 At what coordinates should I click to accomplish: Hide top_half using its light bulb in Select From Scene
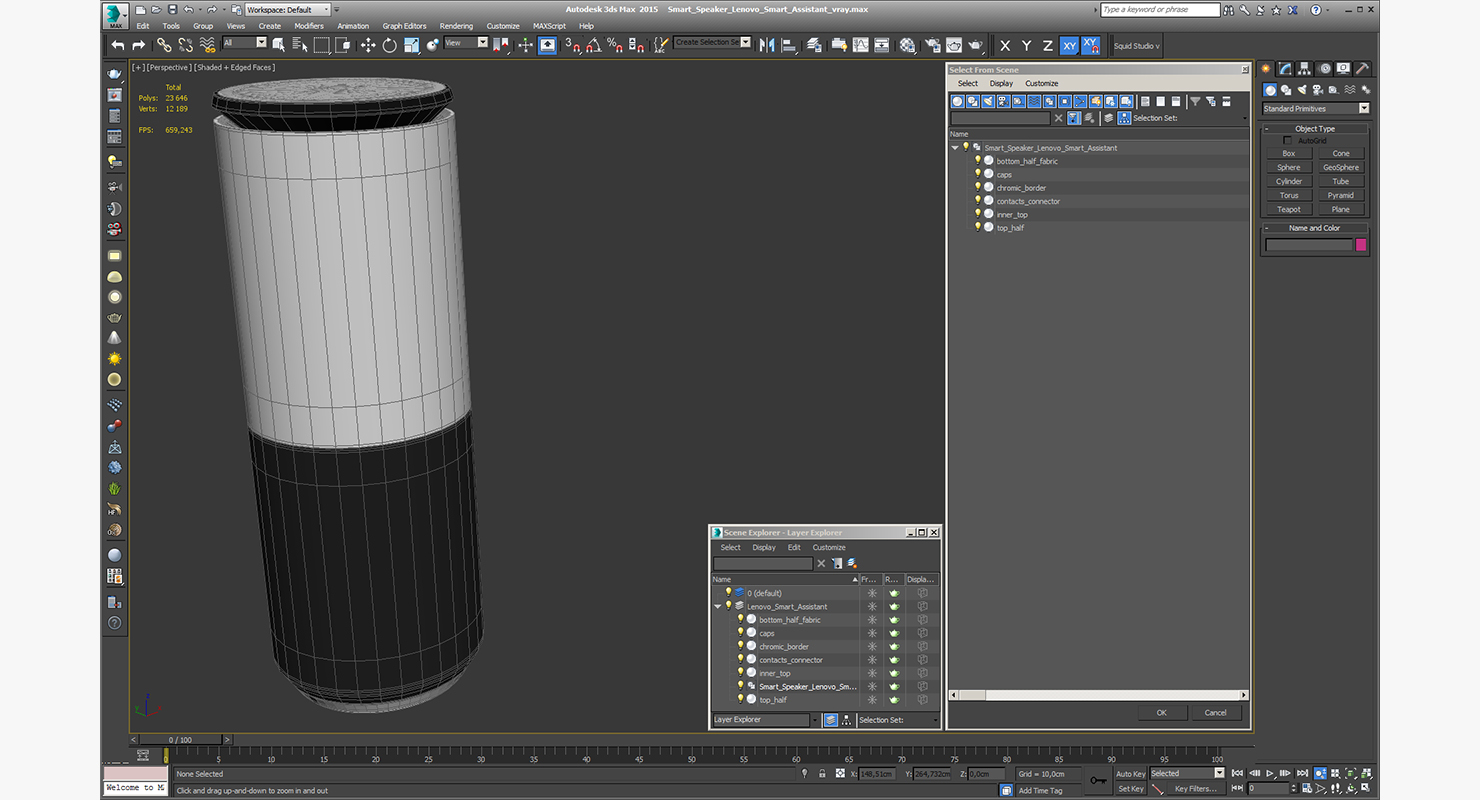[x=978, y=227]
